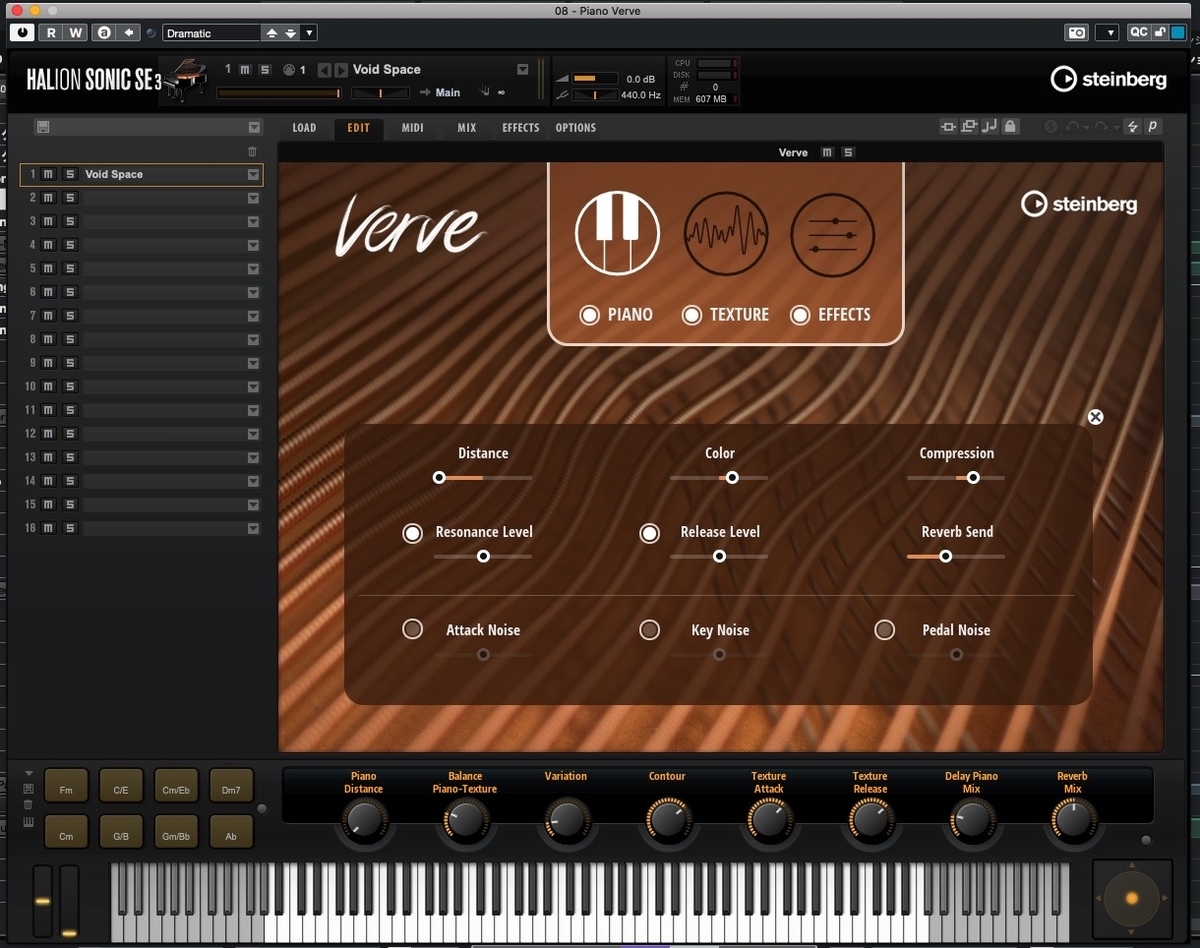Enable Read automation (R) button
Screen dimensions: 1200x948
click(x=51, y=33)
